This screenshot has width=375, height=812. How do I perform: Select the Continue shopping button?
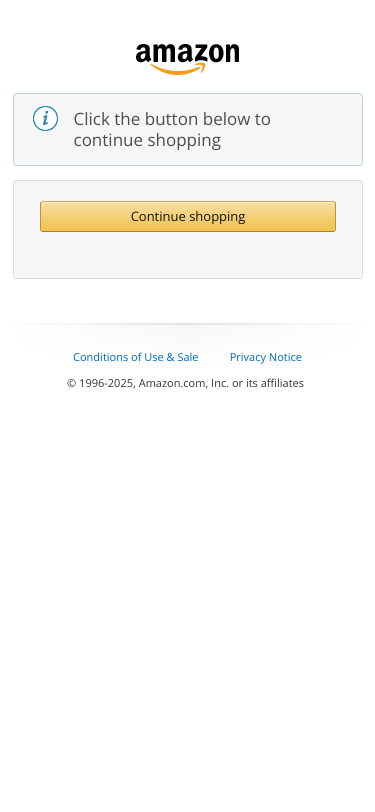point(188,216)
